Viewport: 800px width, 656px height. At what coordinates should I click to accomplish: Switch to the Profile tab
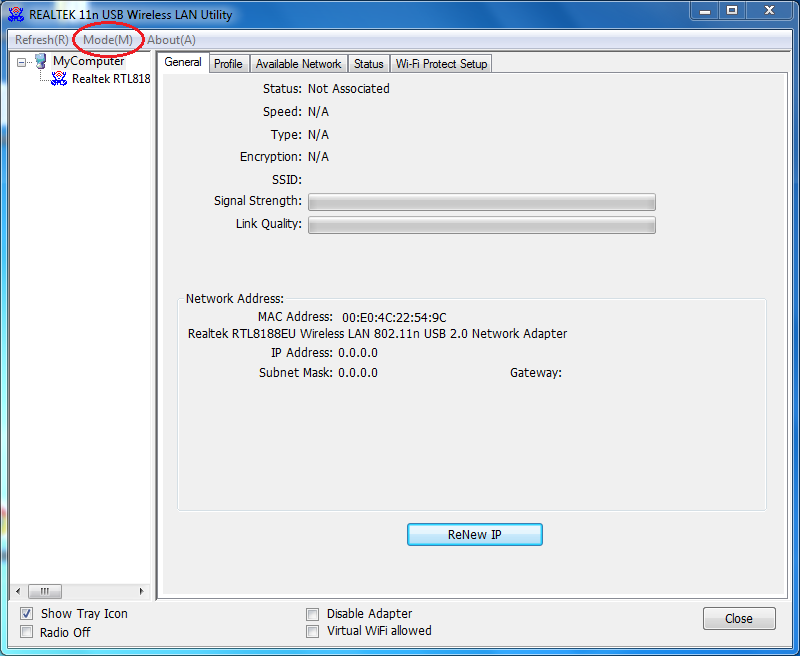click(x=228, y=64)
